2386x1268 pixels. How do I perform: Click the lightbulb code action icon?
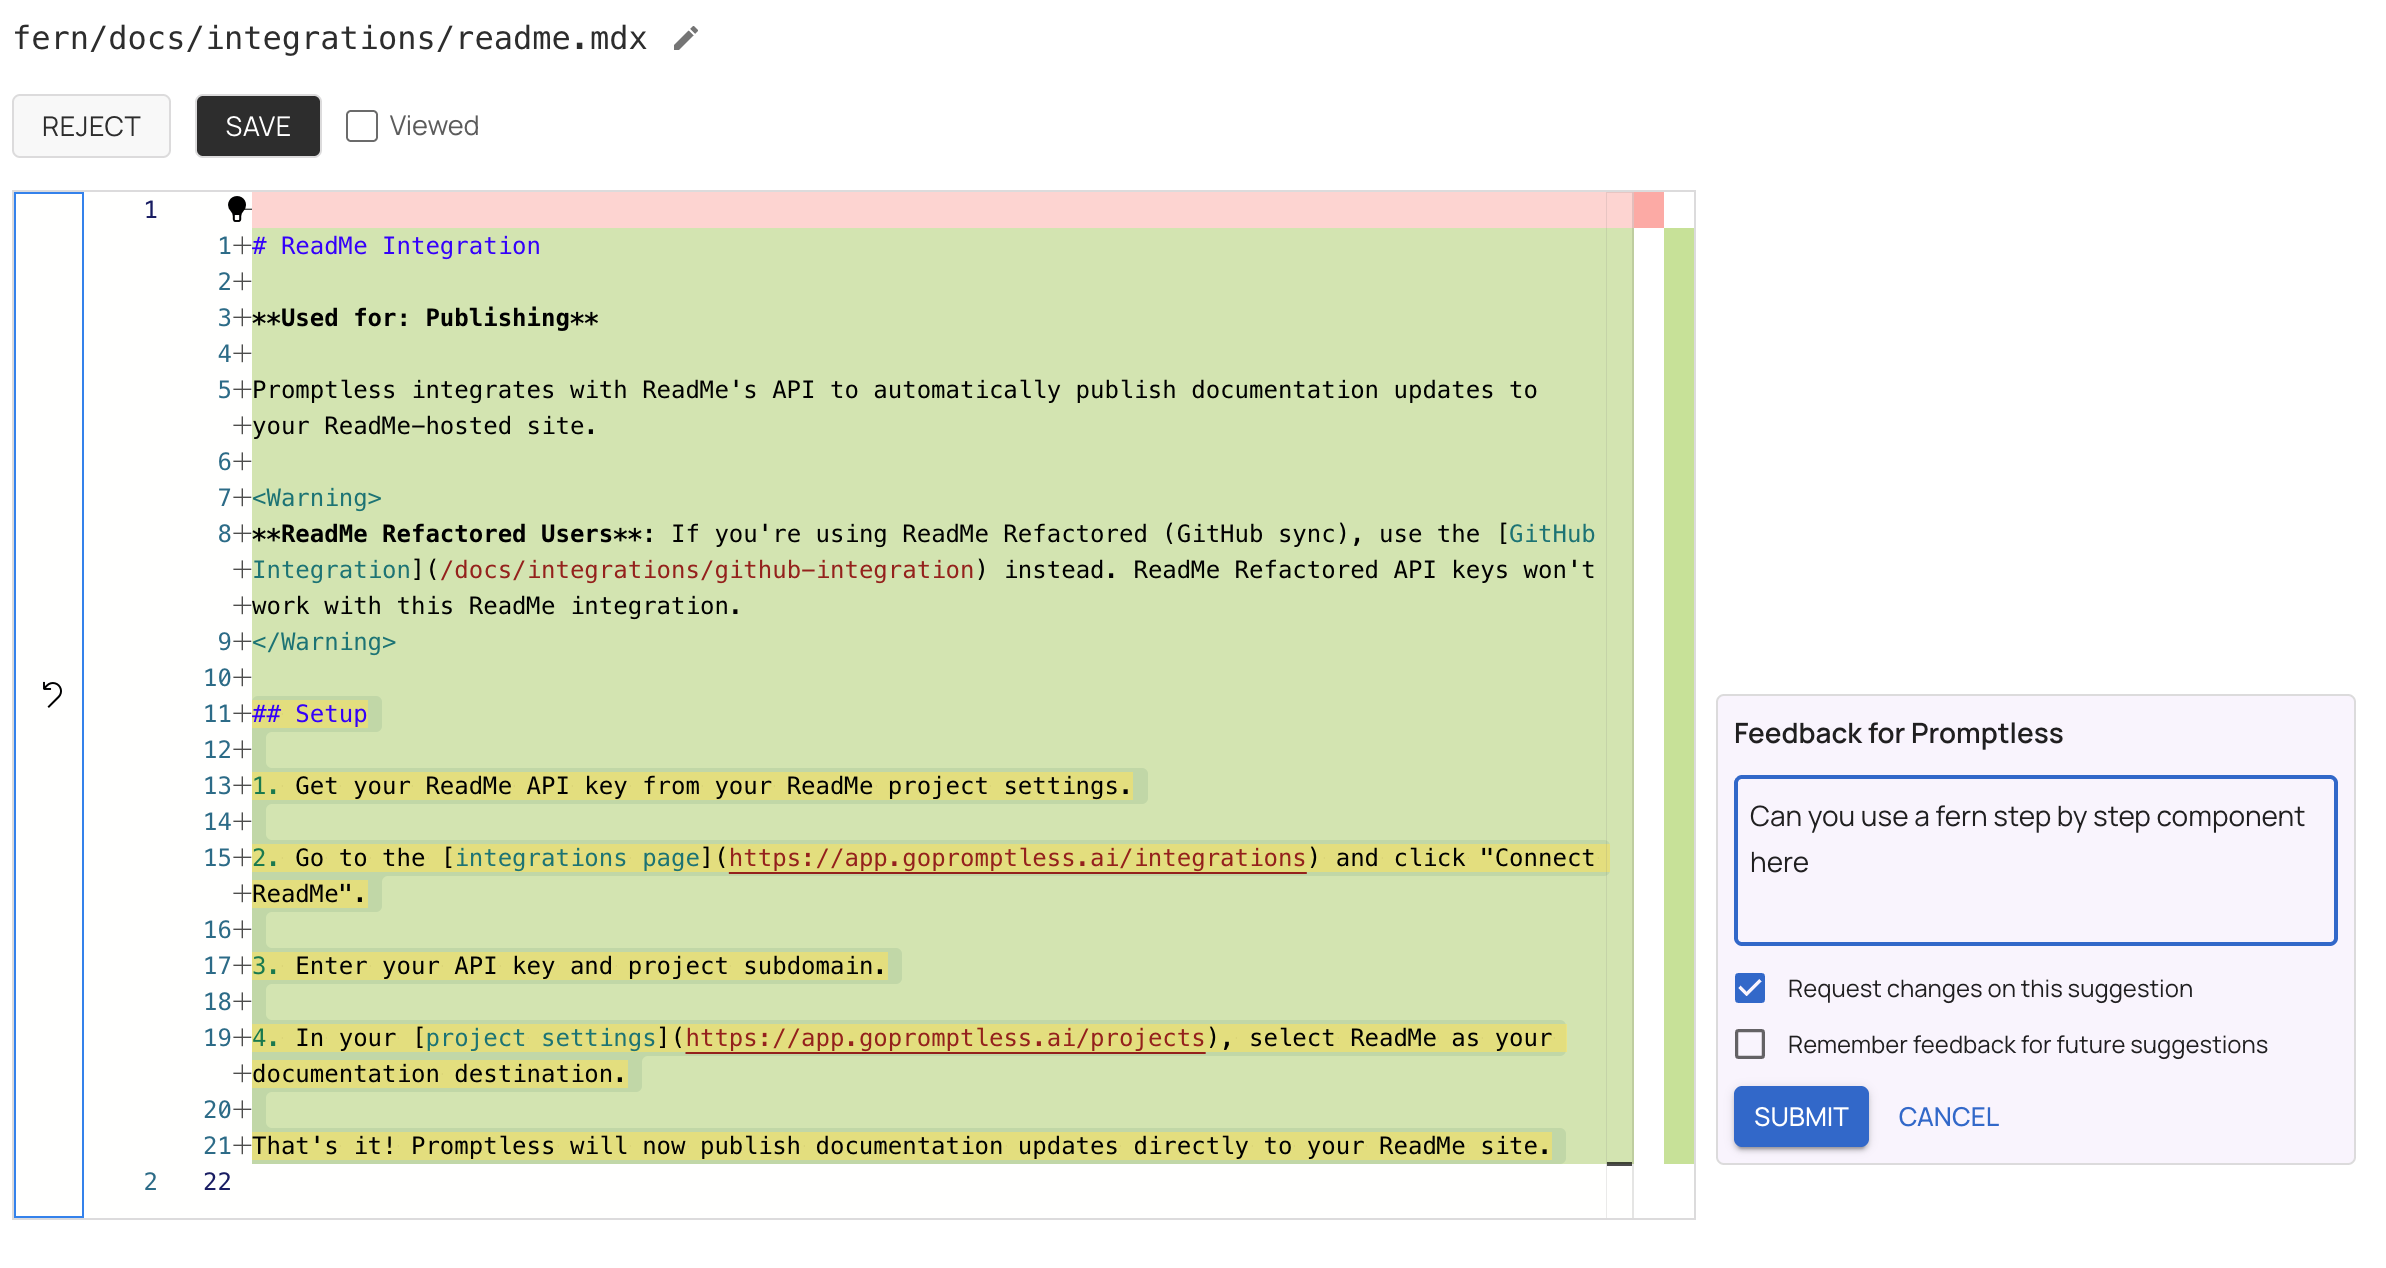(x=236, y=208)
